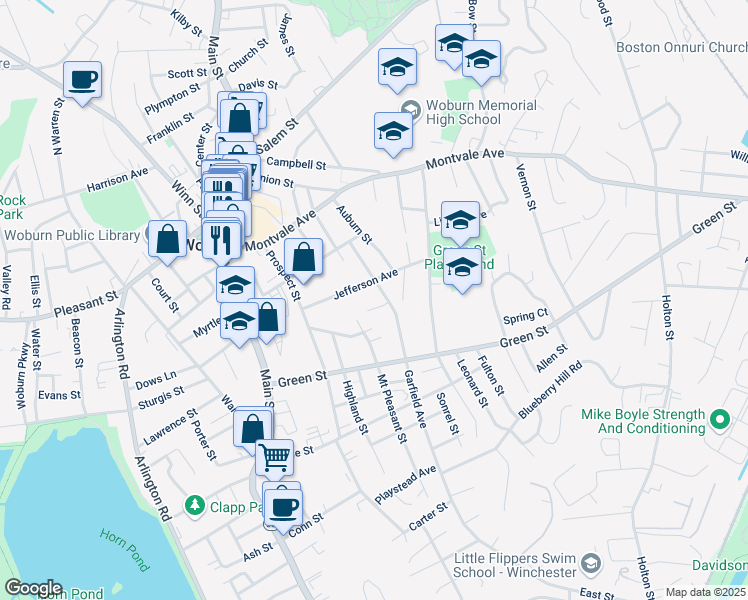748x600 pixels.
Task: Click the Dows Ln street label
Action: [156, 380]
